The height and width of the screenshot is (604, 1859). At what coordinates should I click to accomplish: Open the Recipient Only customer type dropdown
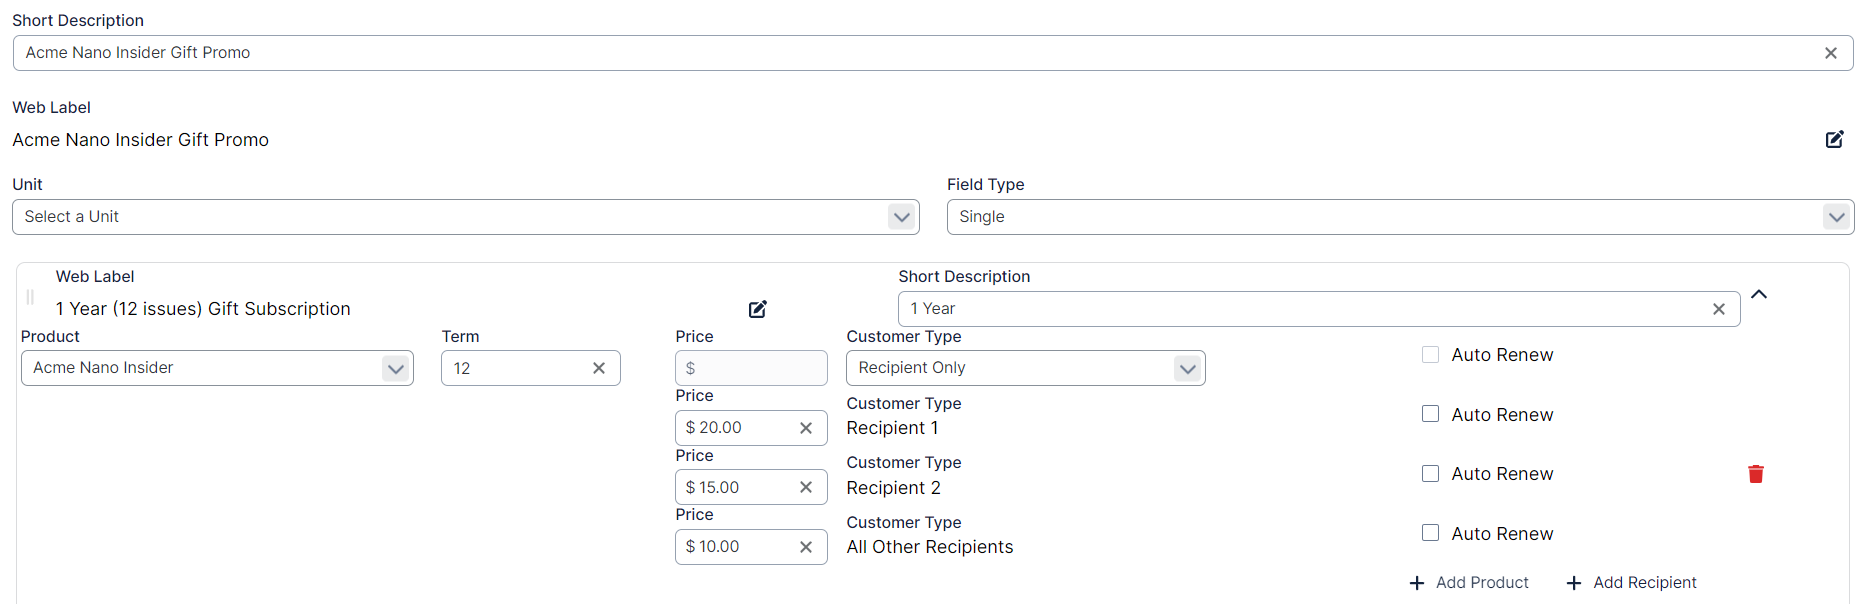[x=1187, y=368]
